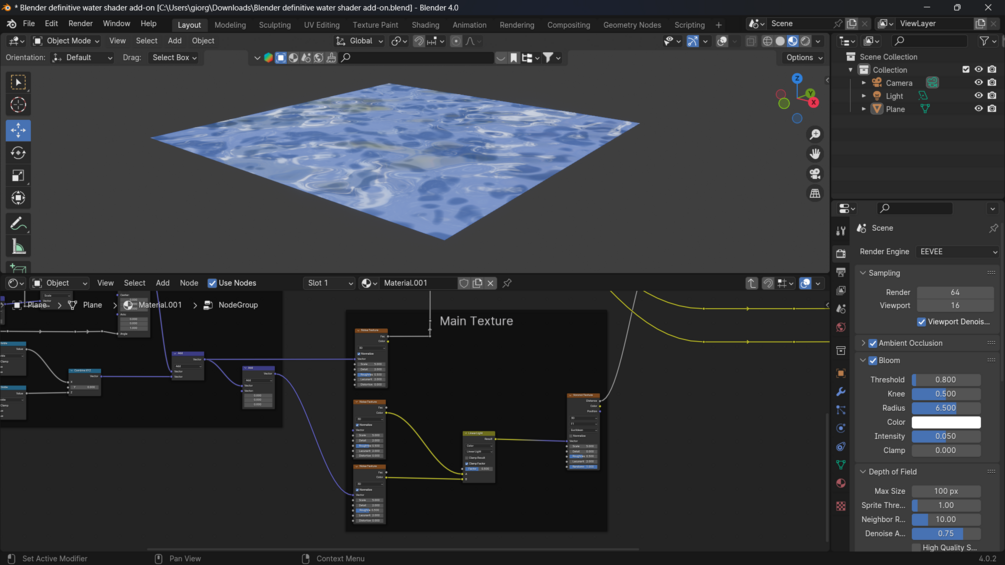Adjust the Bloom Threshold slider
This screenshot has width=1005, height=565.
[x=946, y=380]
